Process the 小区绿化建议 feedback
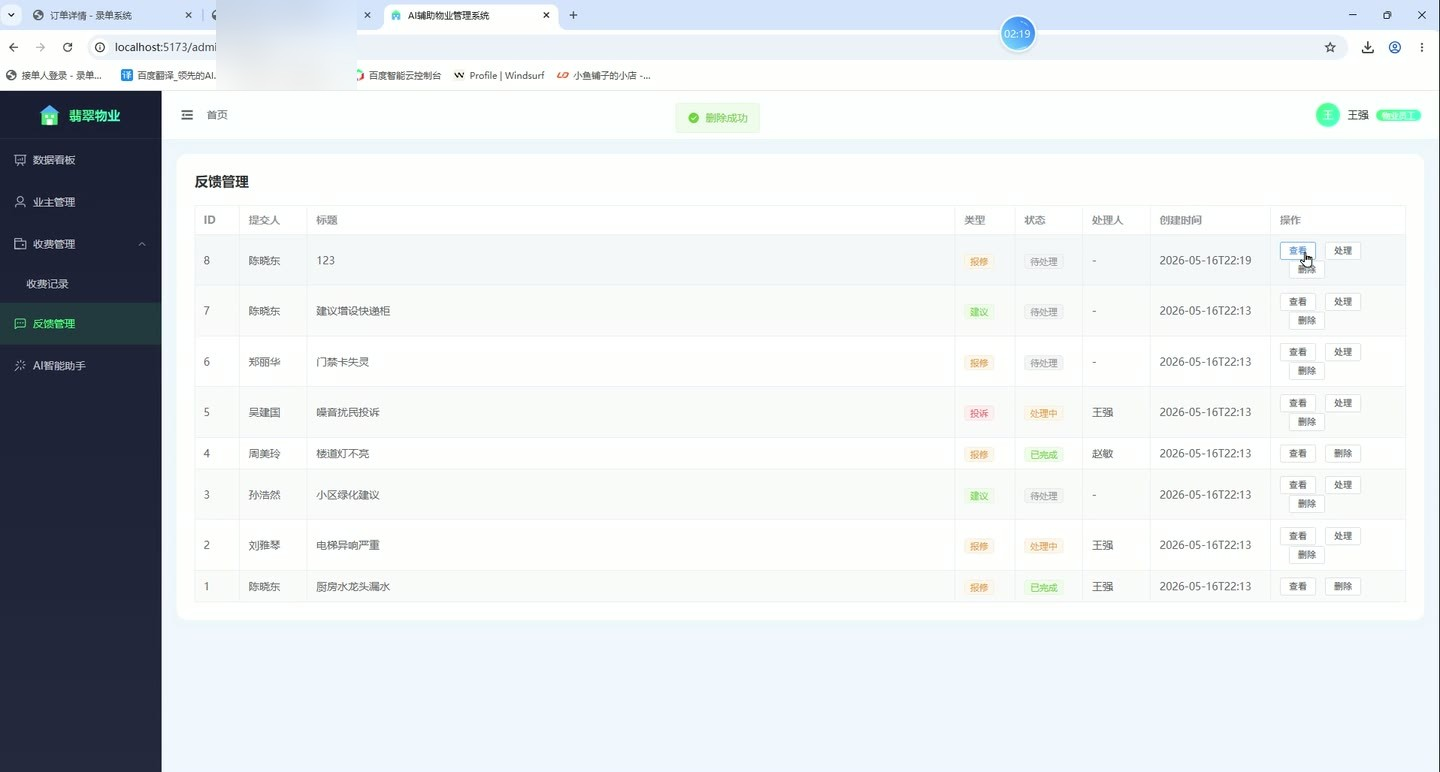 pos(1343,485)
